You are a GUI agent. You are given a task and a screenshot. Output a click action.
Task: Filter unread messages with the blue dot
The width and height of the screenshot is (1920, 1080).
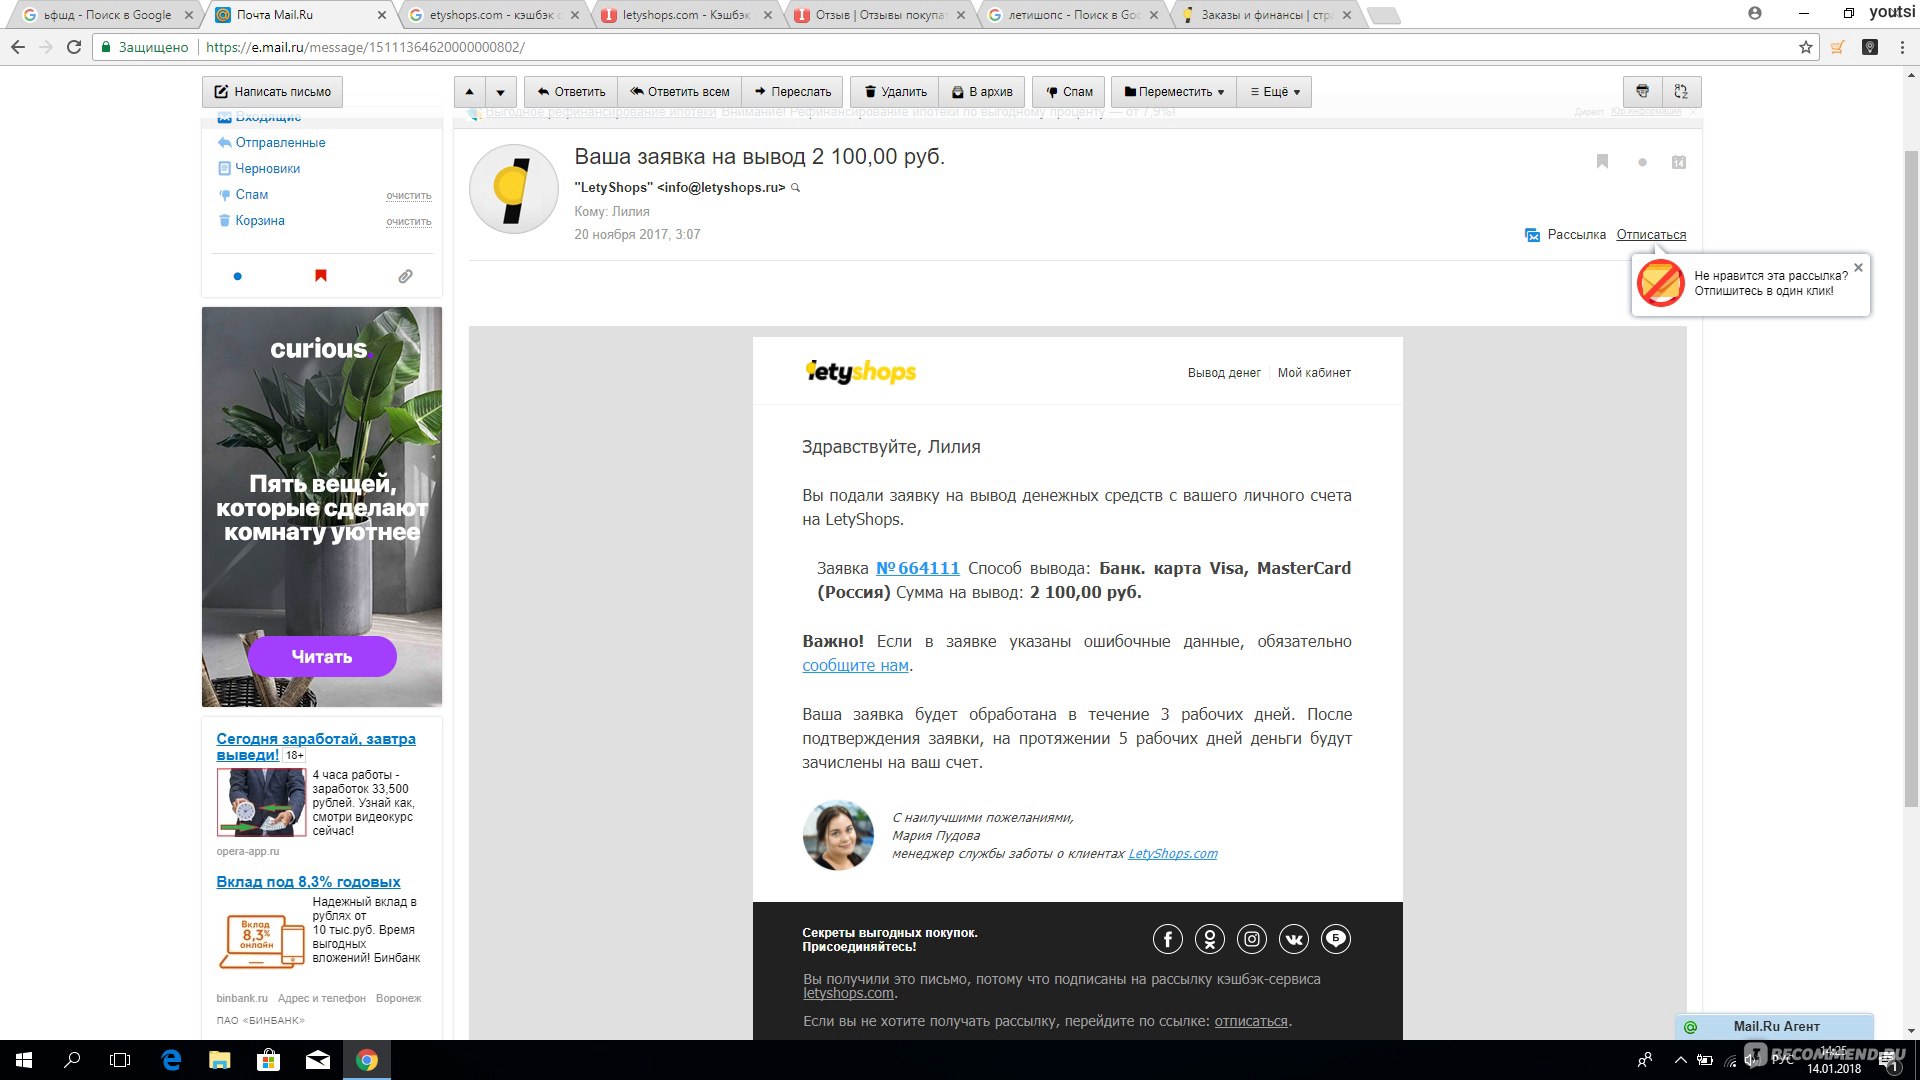(237, 276)
